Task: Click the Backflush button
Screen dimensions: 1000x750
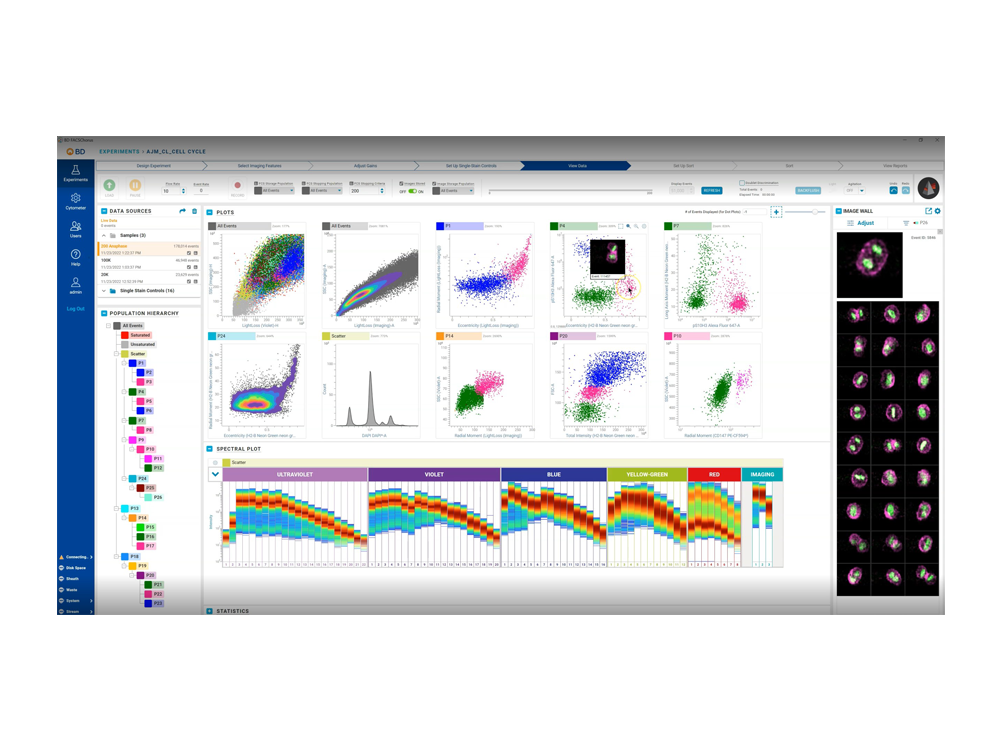Action: [808, 191]
